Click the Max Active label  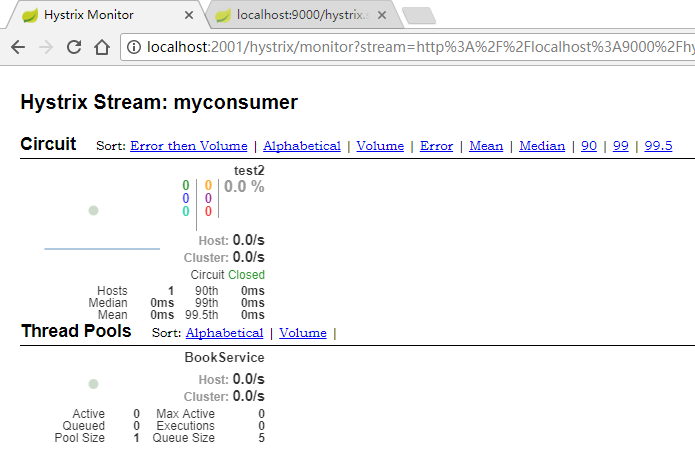(185, 414)
